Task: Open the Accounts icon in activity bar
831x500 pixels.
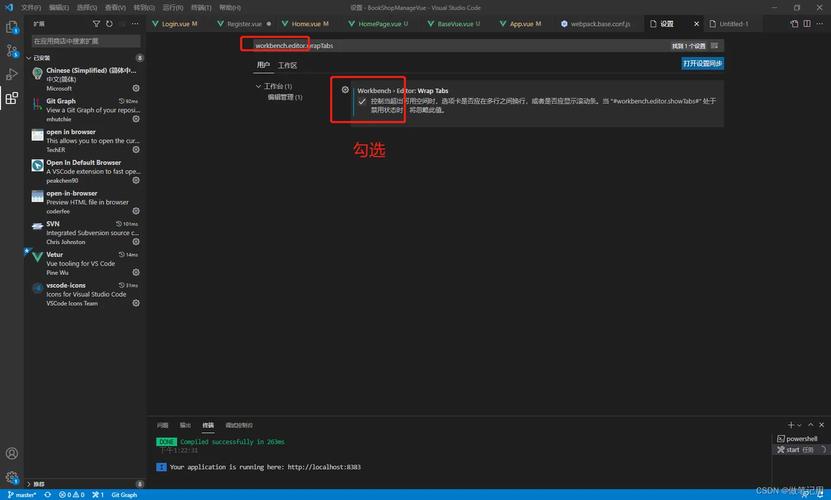Action: tap(12, 453)
